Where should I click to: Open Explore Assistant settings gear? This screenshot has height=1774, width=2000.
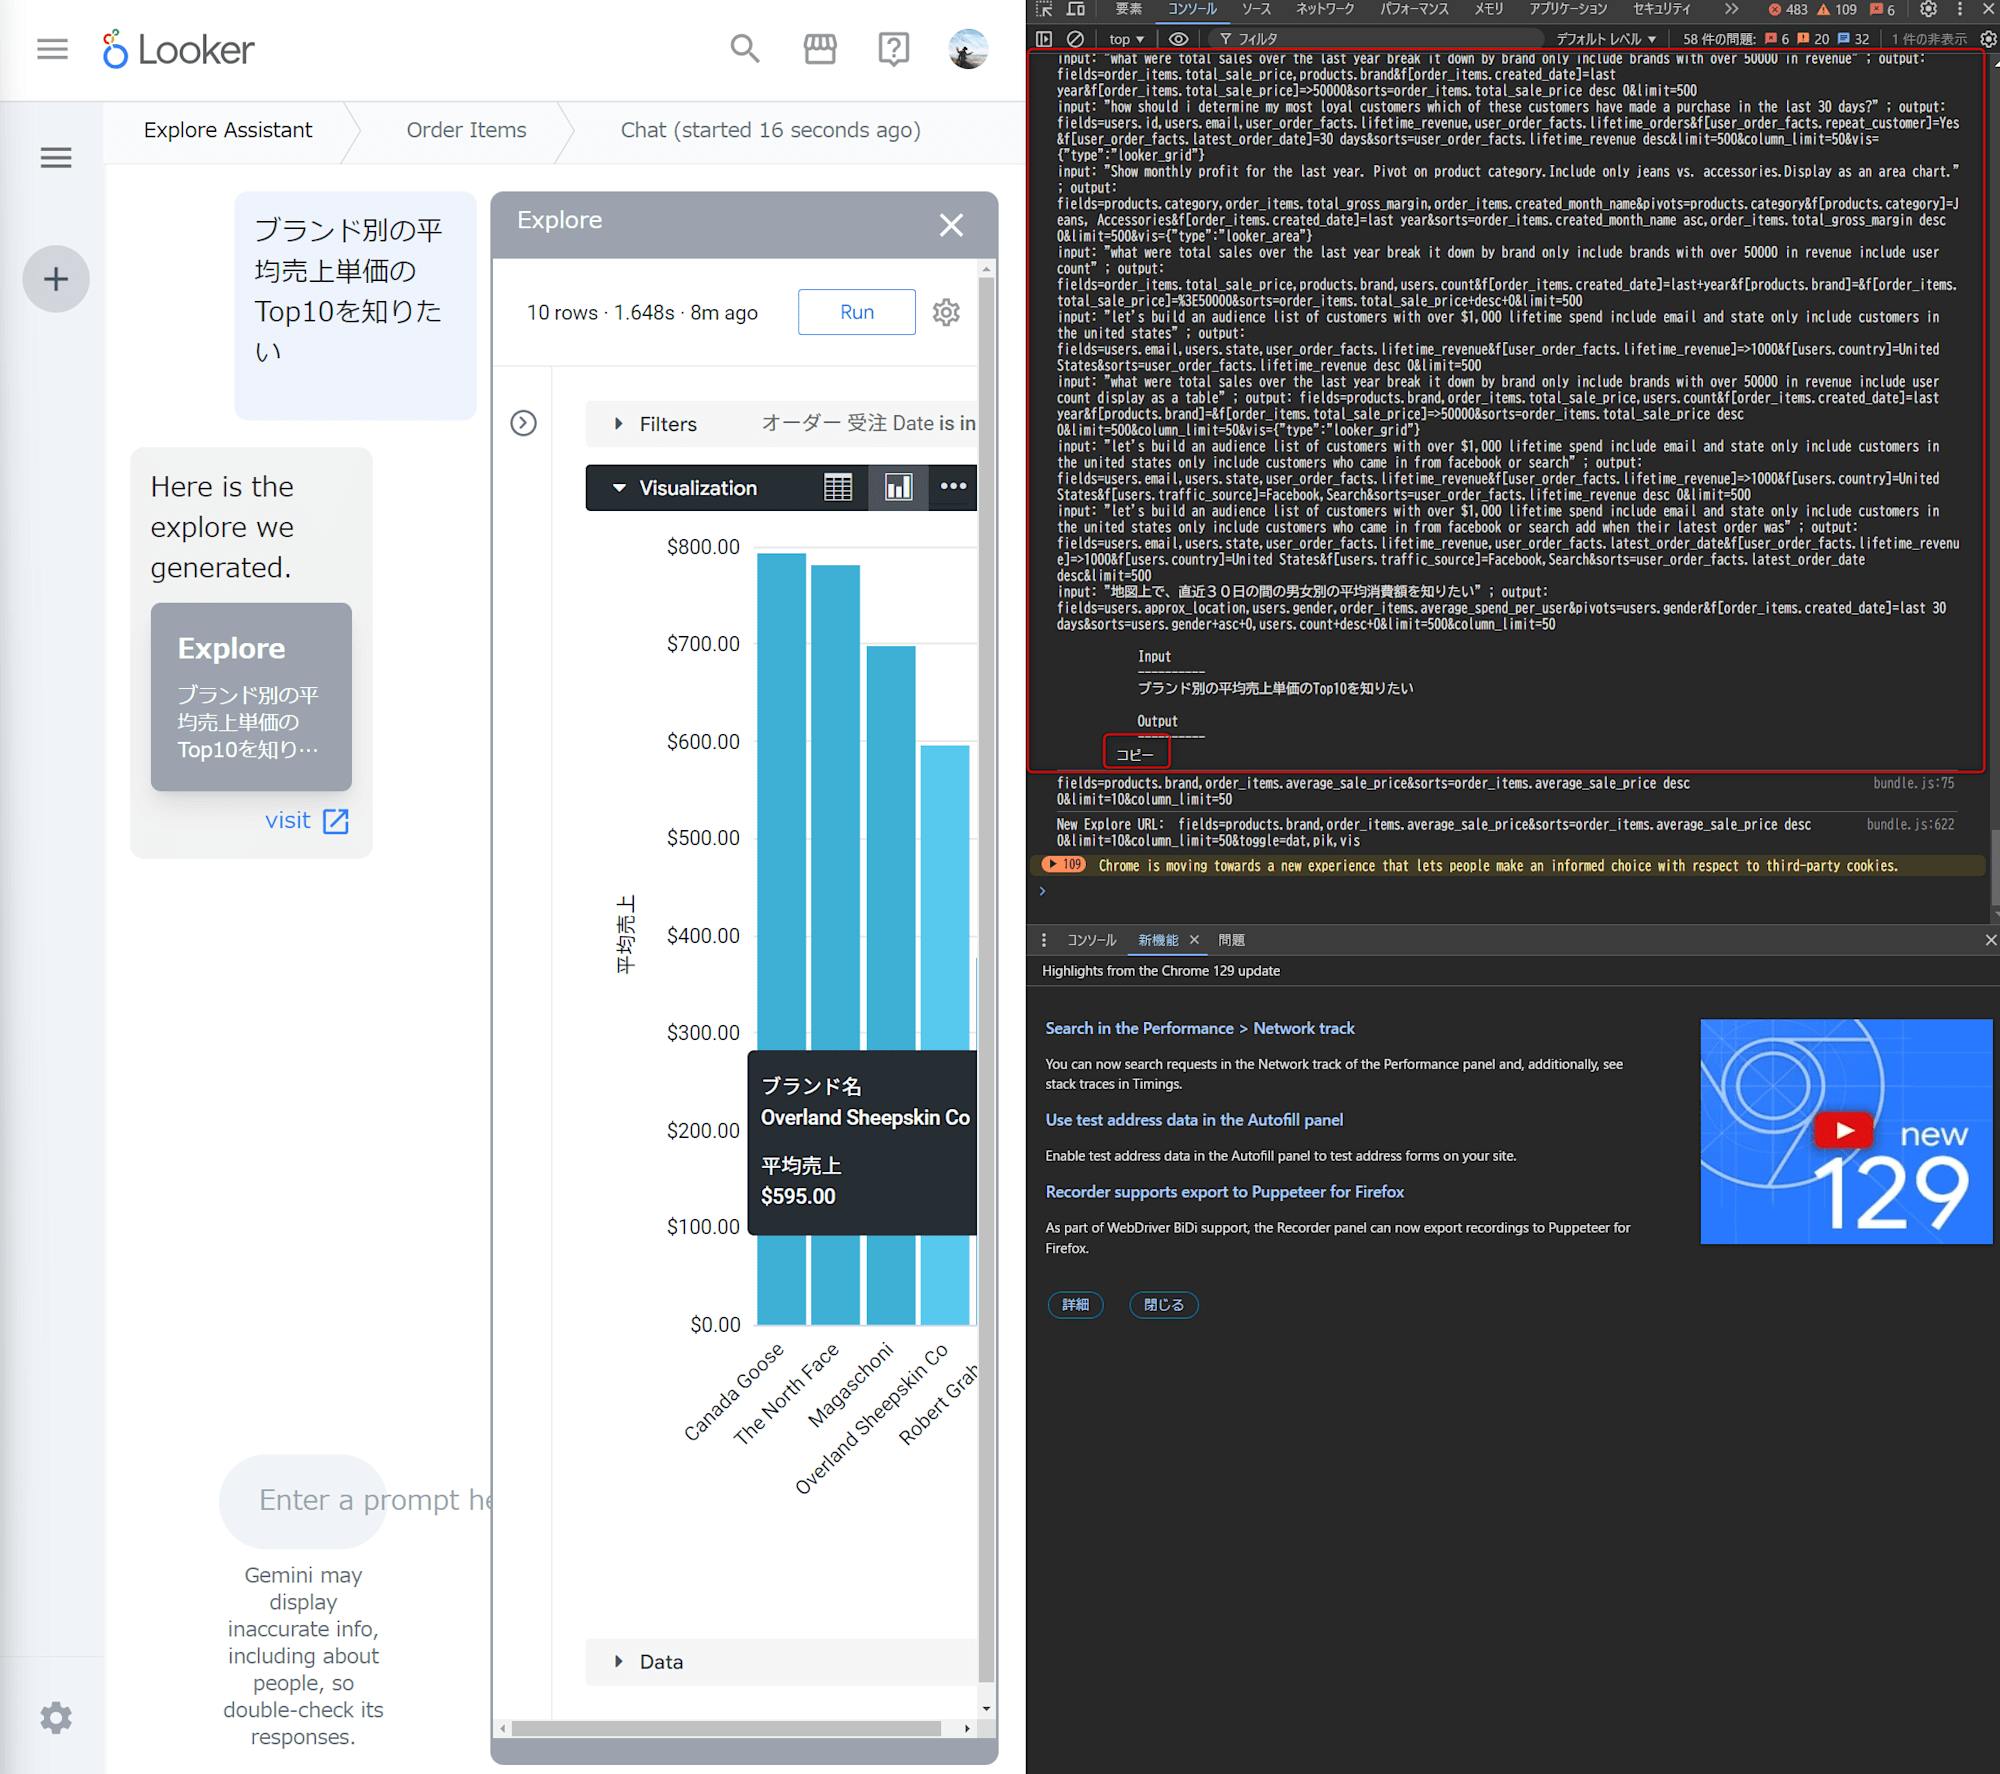pos(56,1718)
